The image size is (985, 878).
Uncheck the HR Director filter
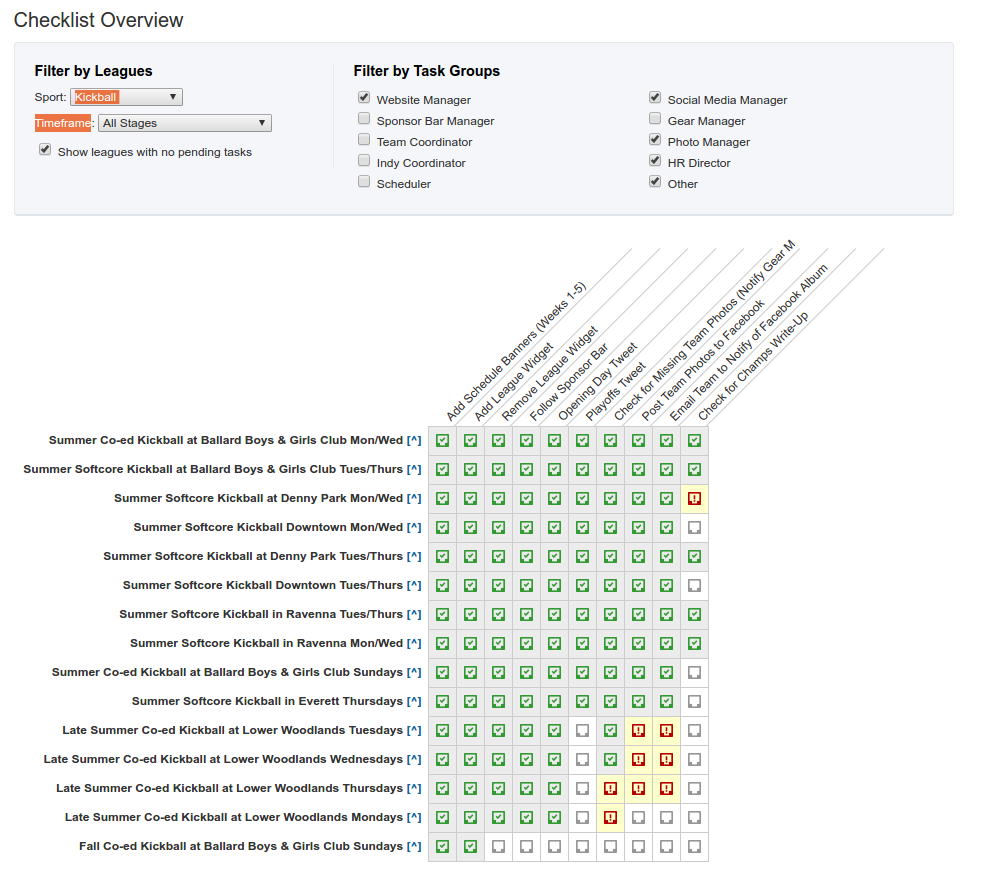654,160
